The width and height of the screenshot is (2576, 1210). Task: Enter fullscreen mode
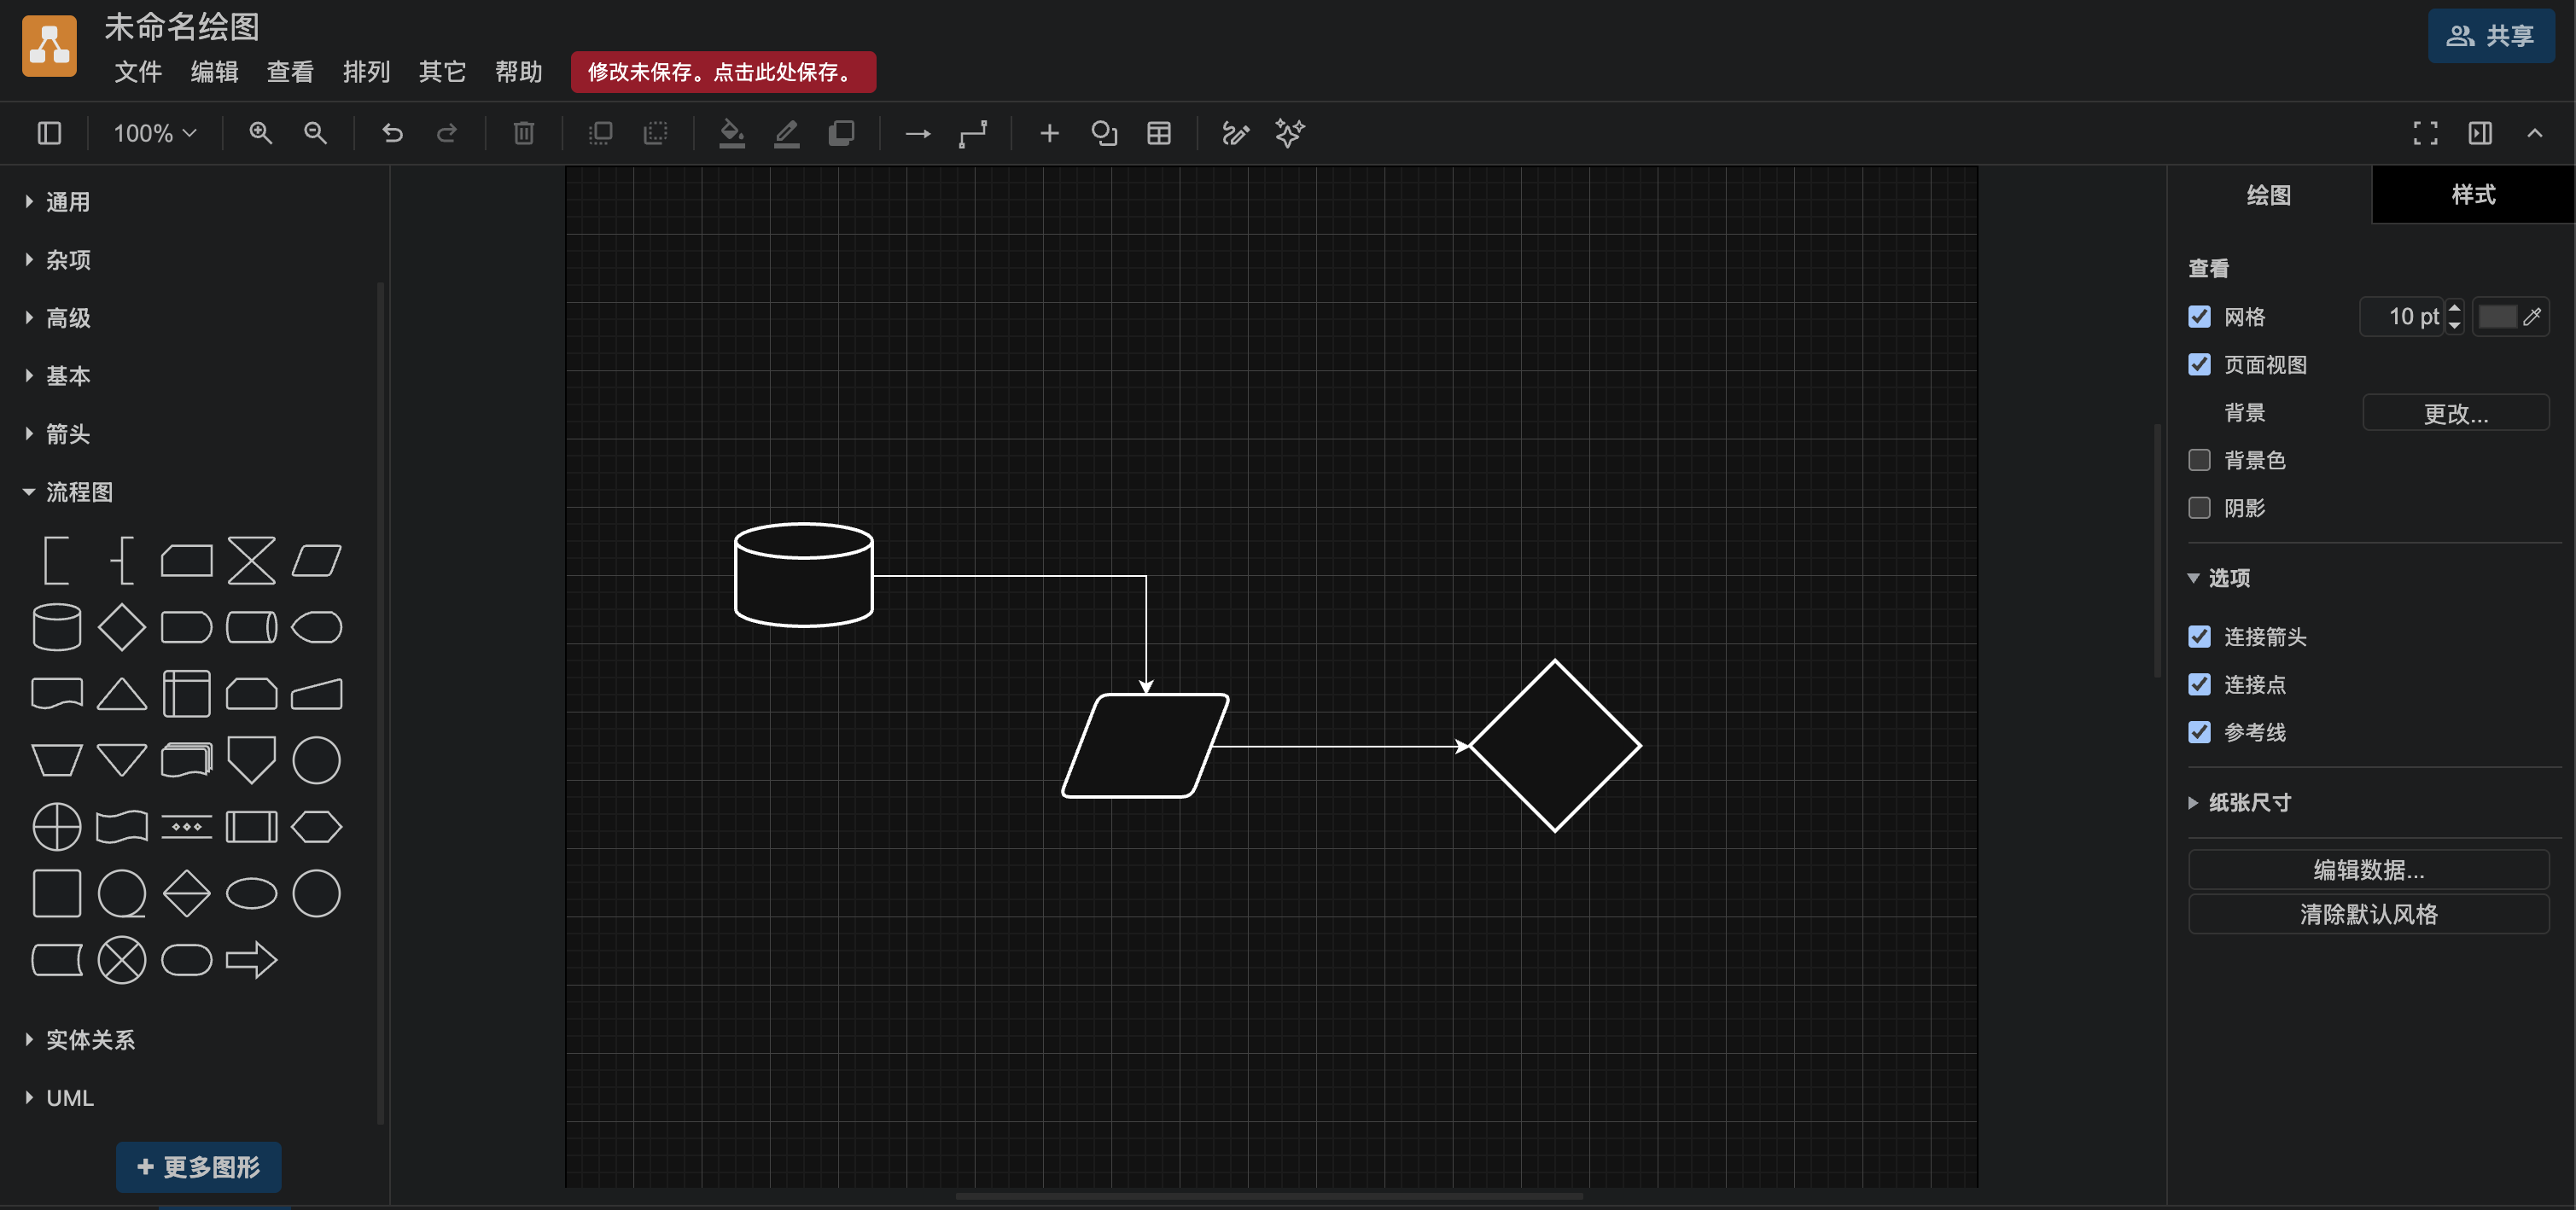[x=2425, y=133]
